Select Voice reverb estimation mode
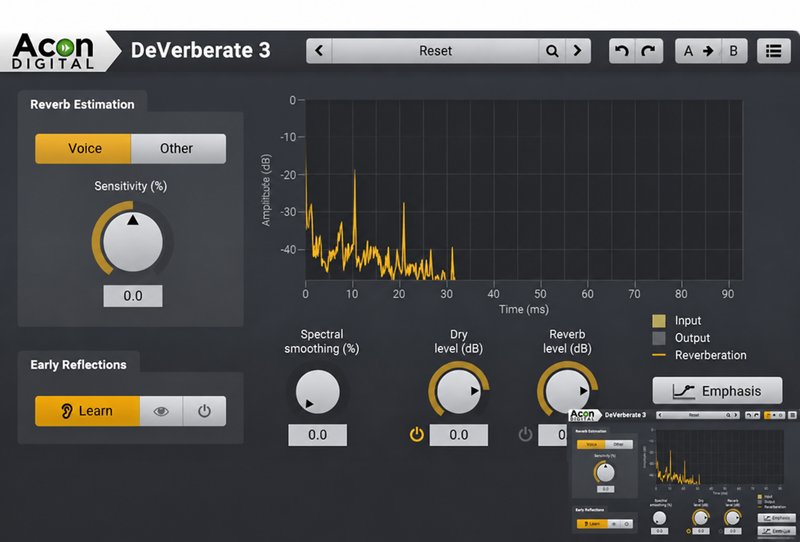 click(x=83, y=149)
